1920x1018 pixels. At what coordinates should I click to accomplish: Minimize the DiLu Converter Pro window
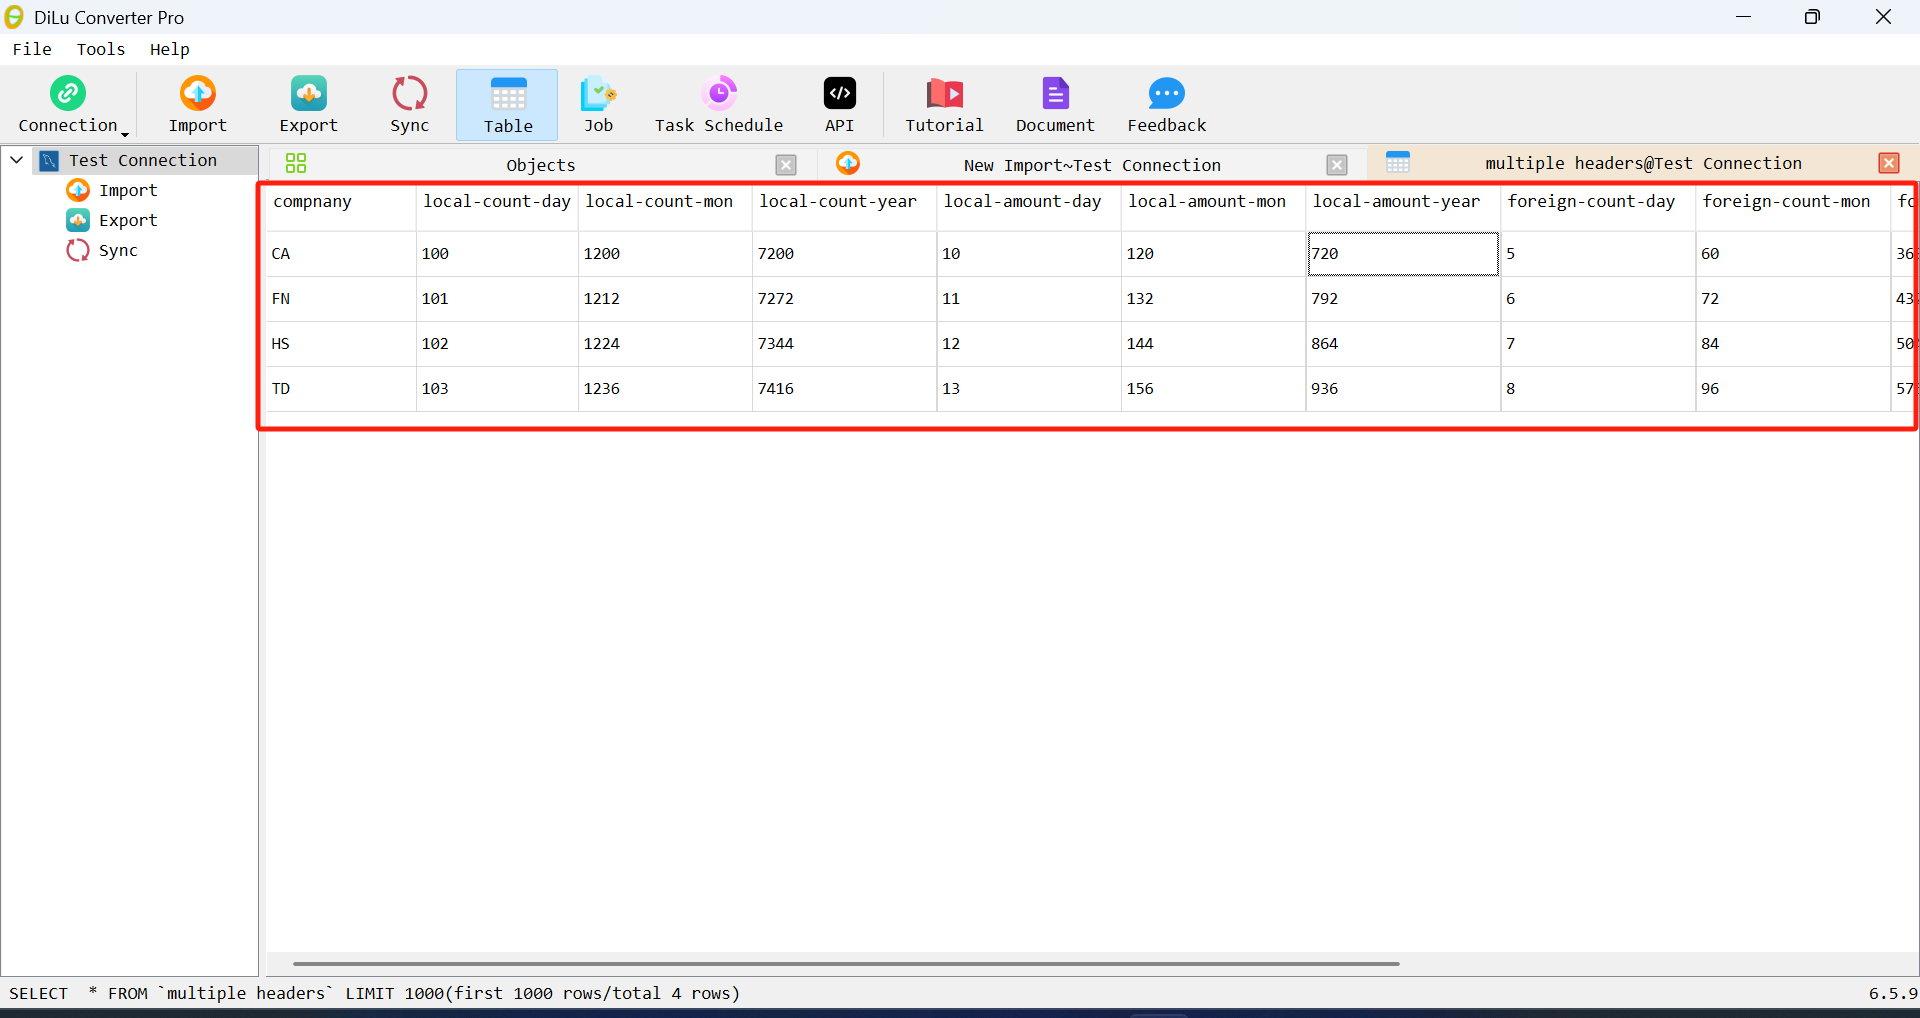(1744, 17)
